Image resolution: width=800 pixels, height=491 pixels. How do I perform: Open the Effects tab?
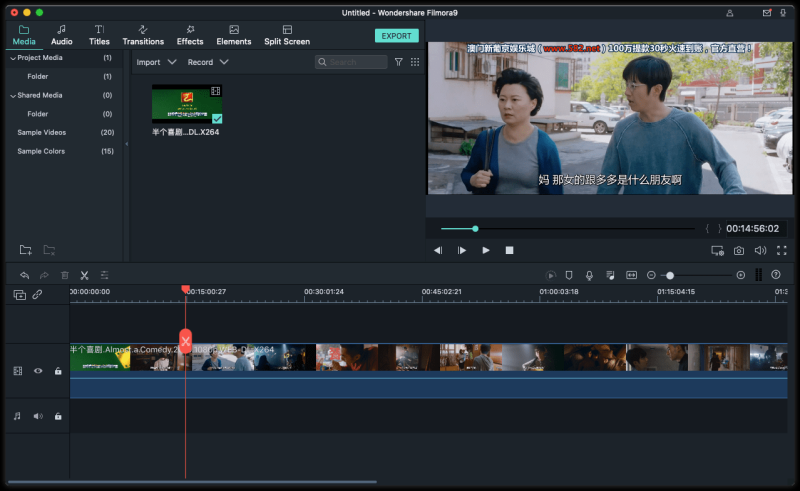(x=190, y=35)
